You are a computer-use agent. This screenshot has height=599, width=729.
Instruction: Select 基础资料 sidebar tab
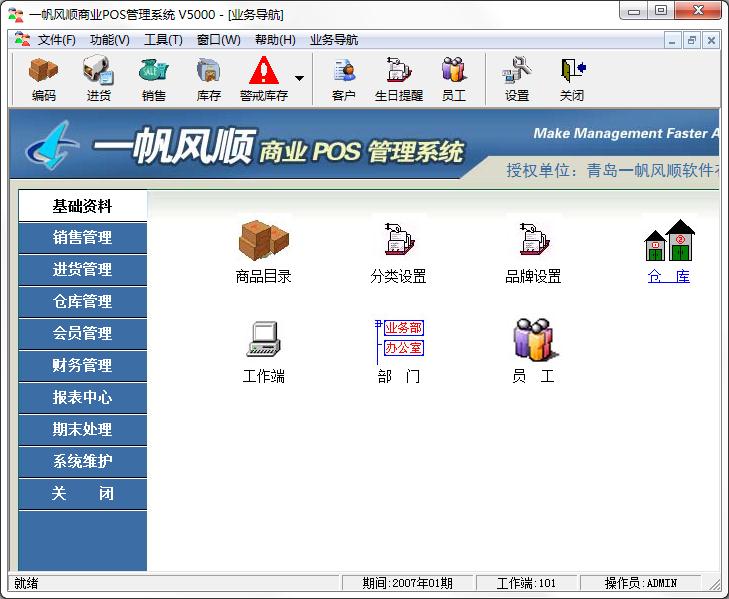pyautogui.click(x=83, y=206)
